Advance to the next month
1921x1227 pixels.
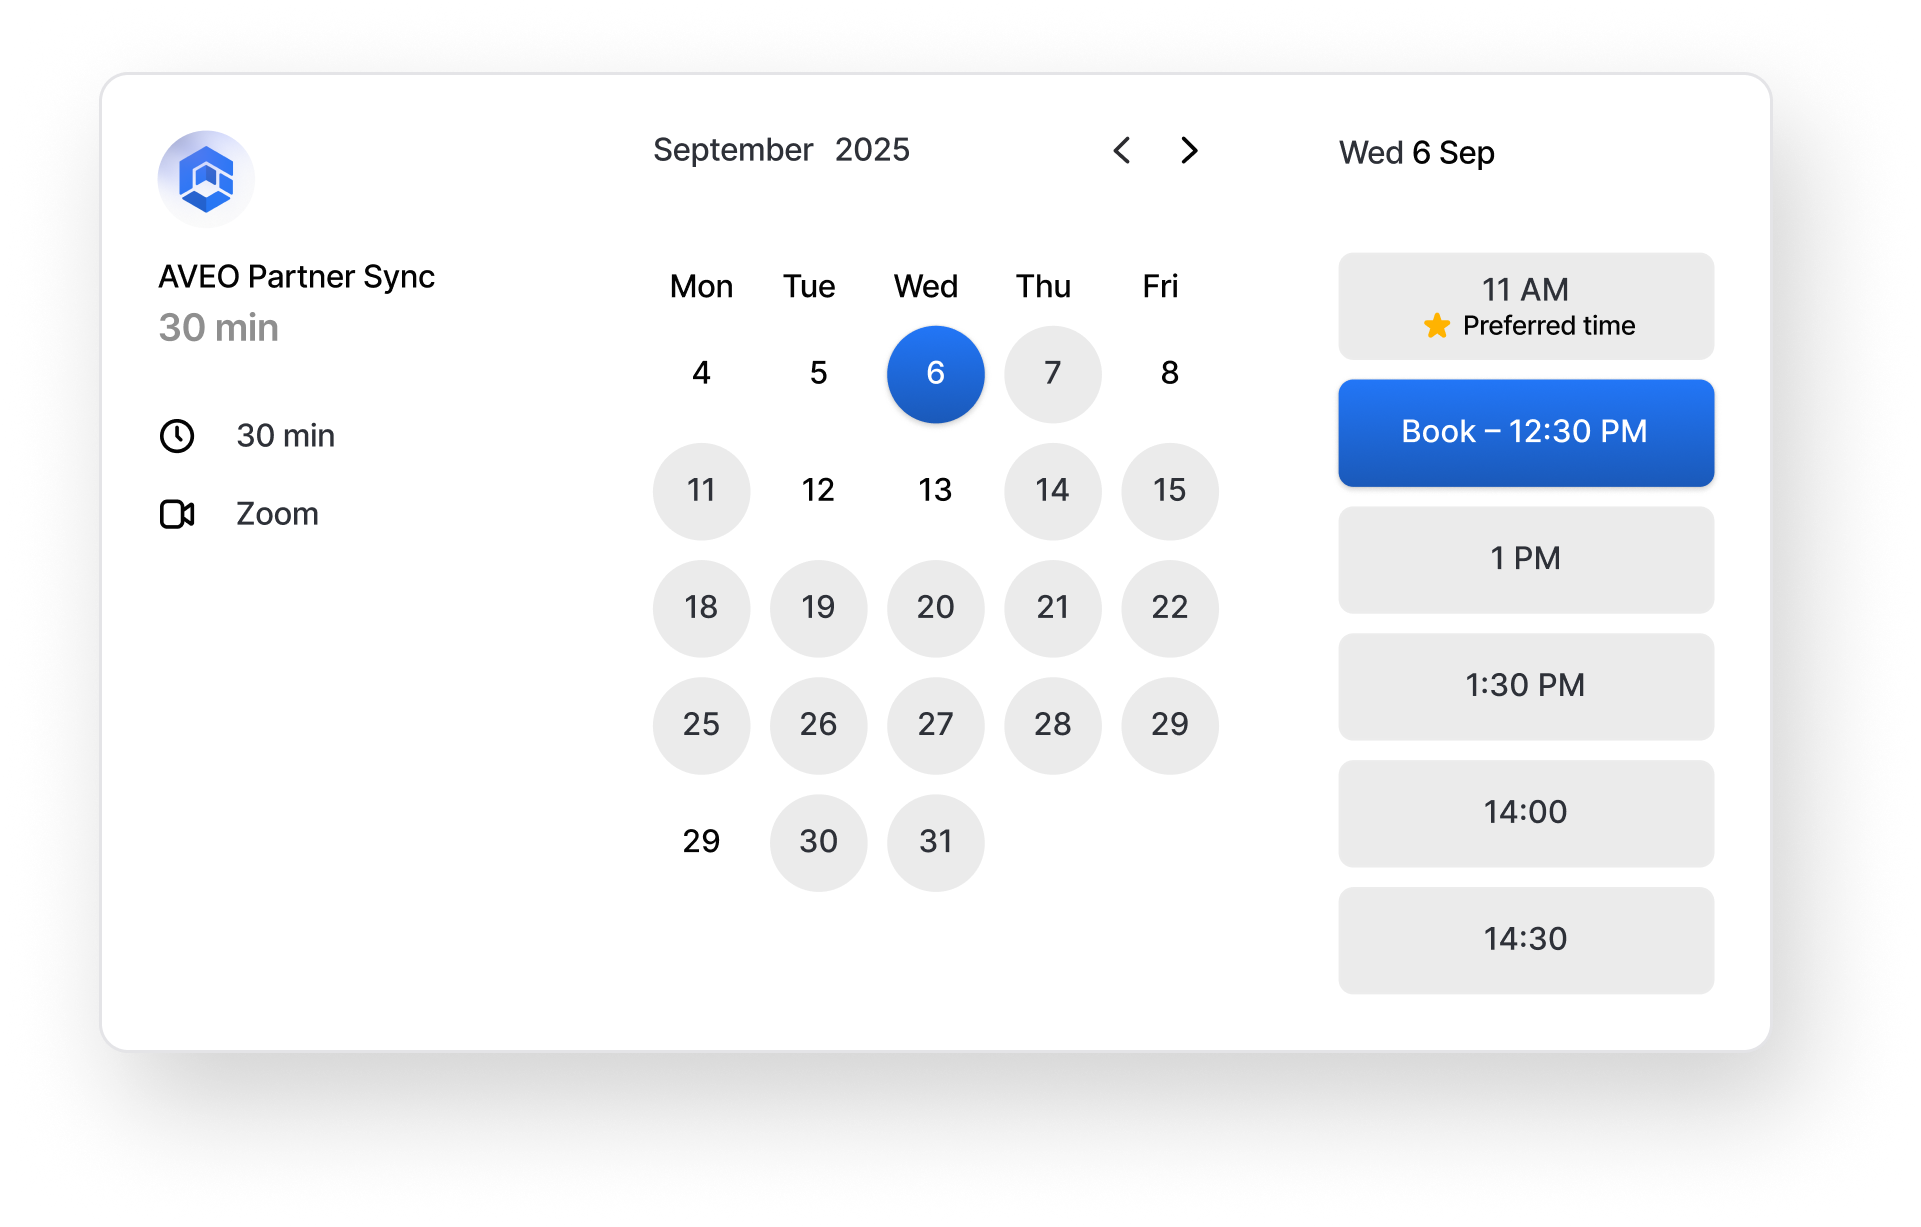click(1189, 151)
